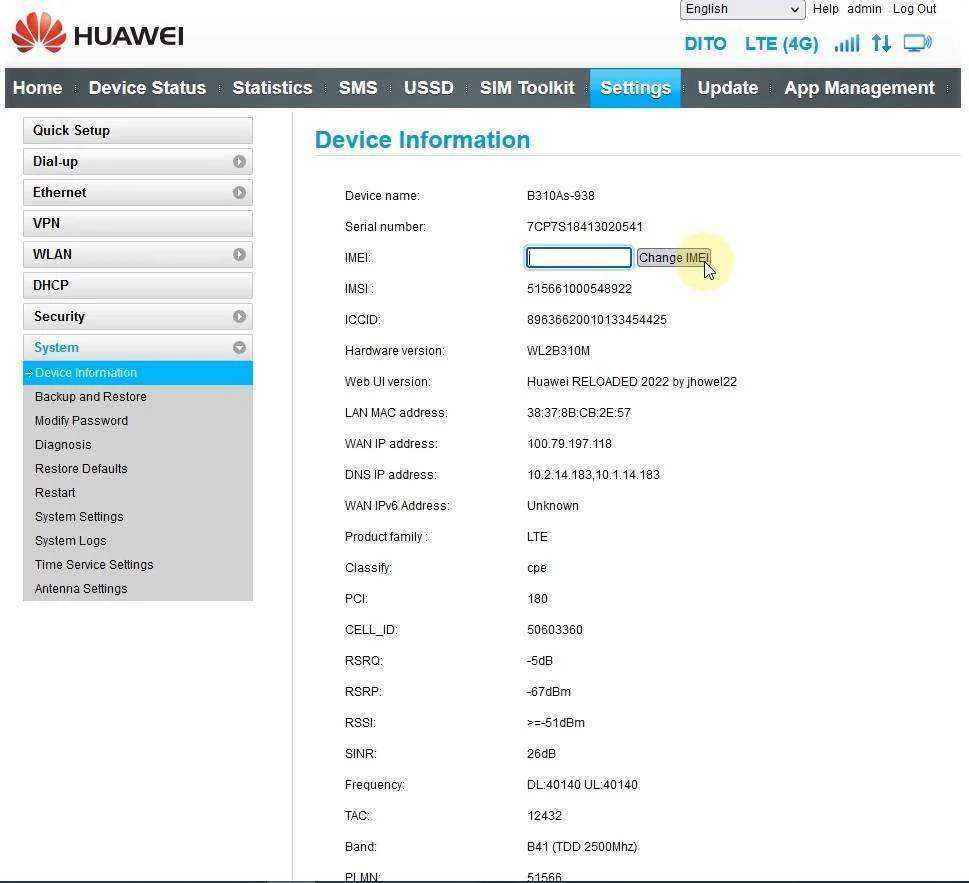969x883 pixels.
Task: Click the data transfer arrows icon
Action: coord(881,43)
